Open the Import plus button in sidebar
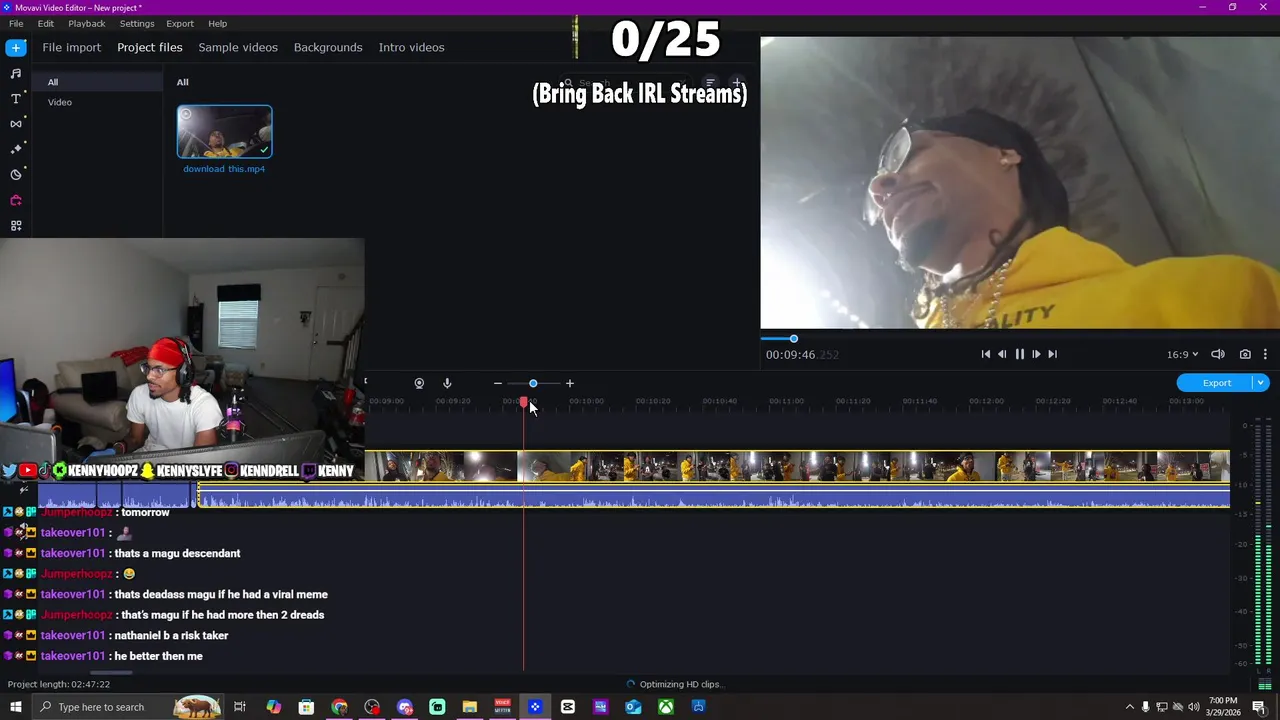The height and width of the screenshot is (720, 1280). point(16,47)
